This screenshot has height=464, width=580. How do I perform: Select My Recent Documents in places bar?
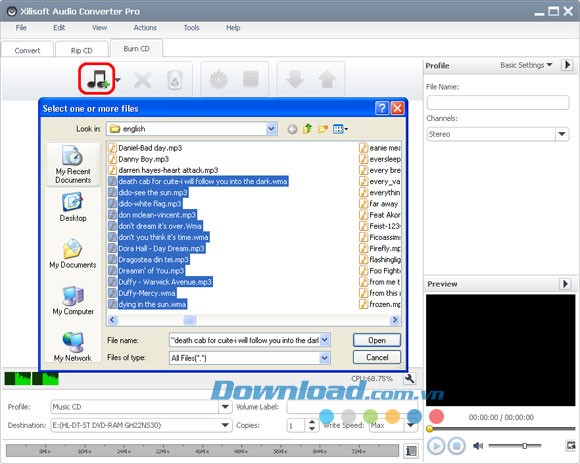tap(73, 165)
